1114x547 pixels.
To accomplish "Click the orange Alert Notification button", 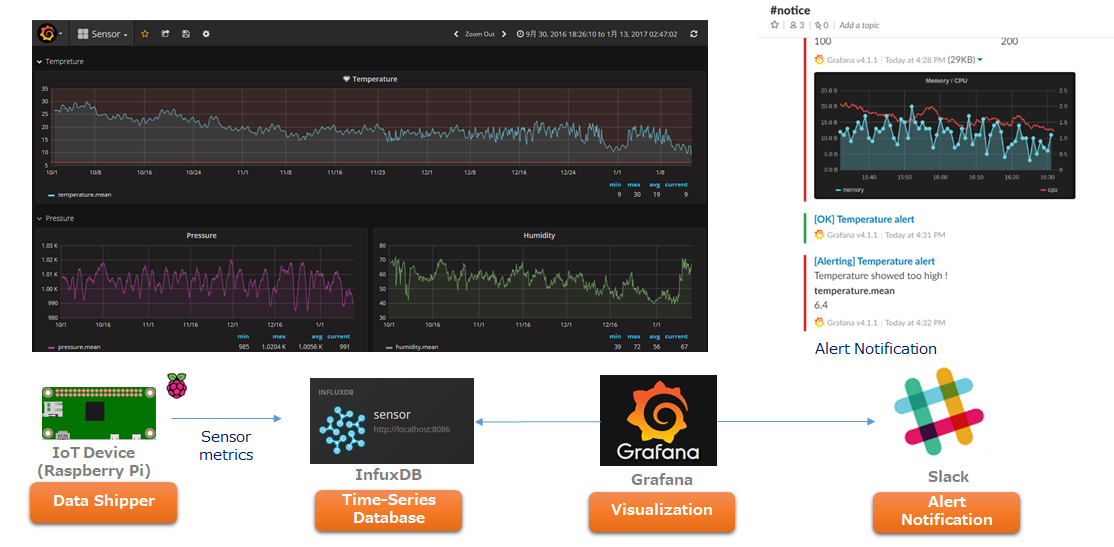I will pos(946,511).
